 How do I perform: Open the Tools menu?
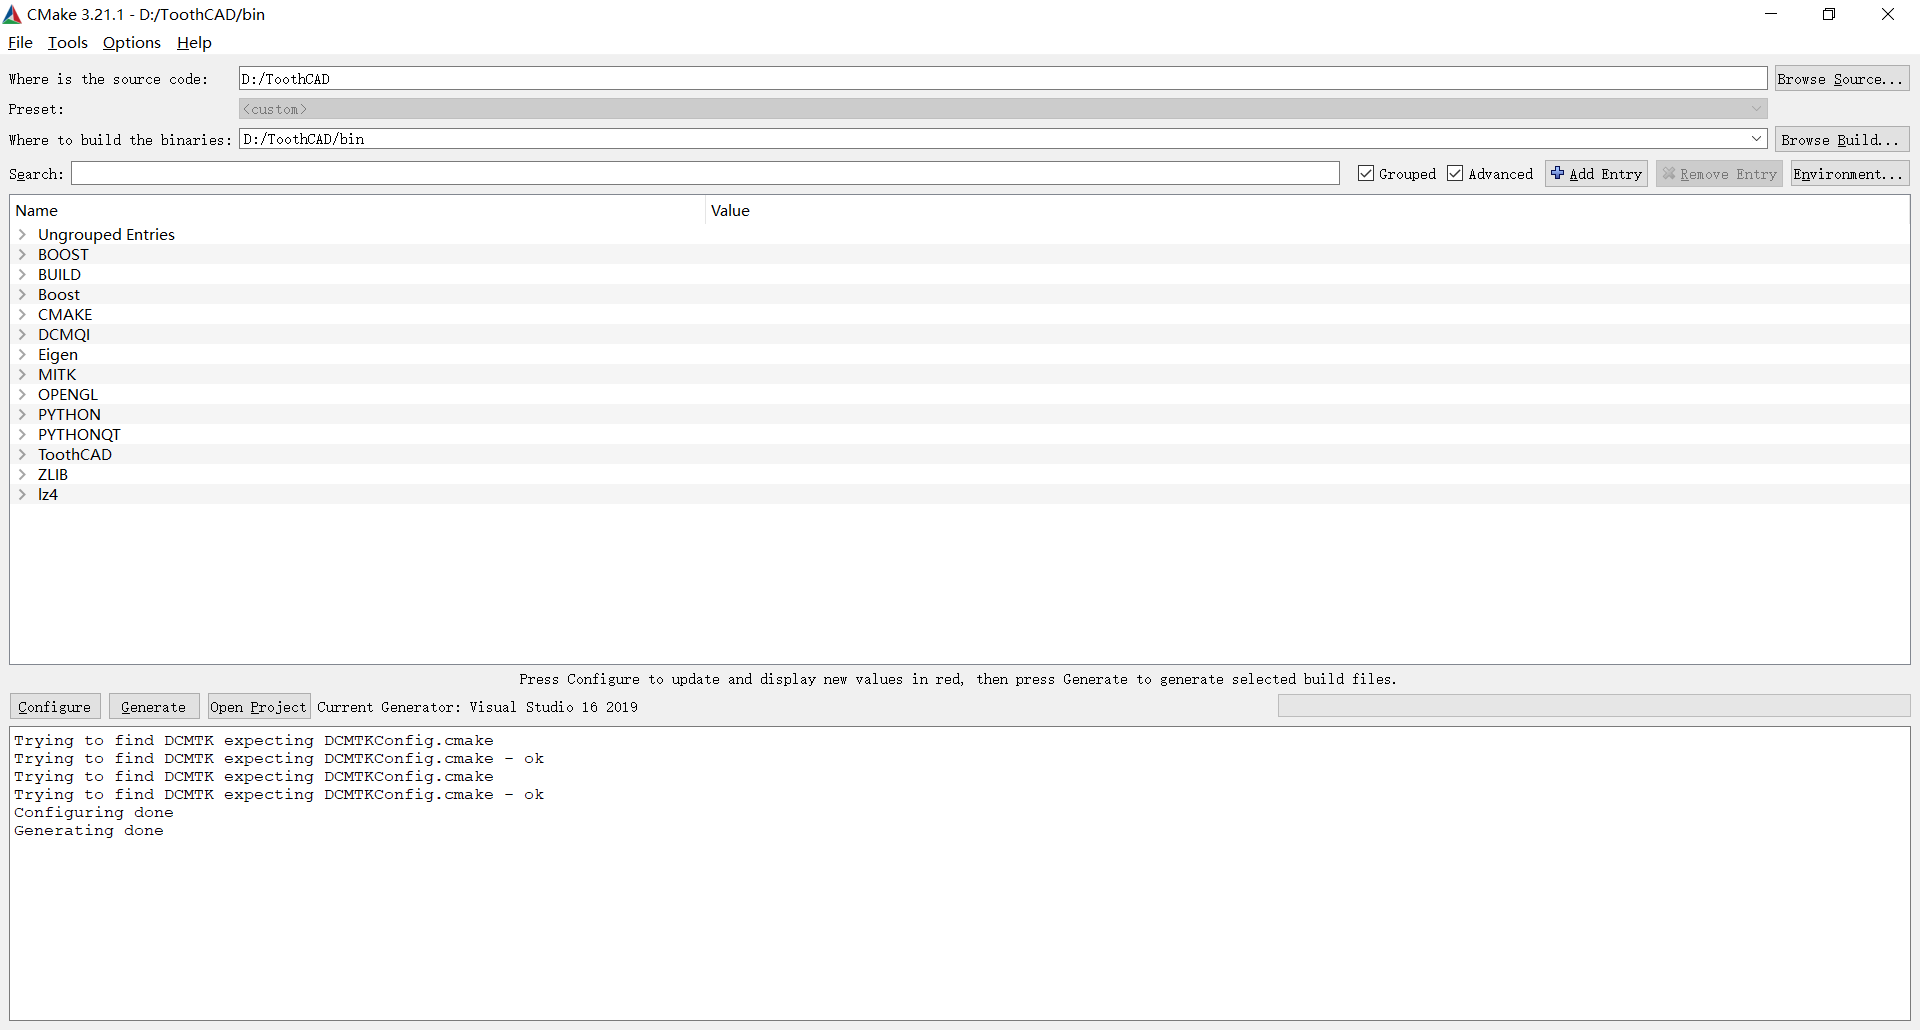coord(68,42)
